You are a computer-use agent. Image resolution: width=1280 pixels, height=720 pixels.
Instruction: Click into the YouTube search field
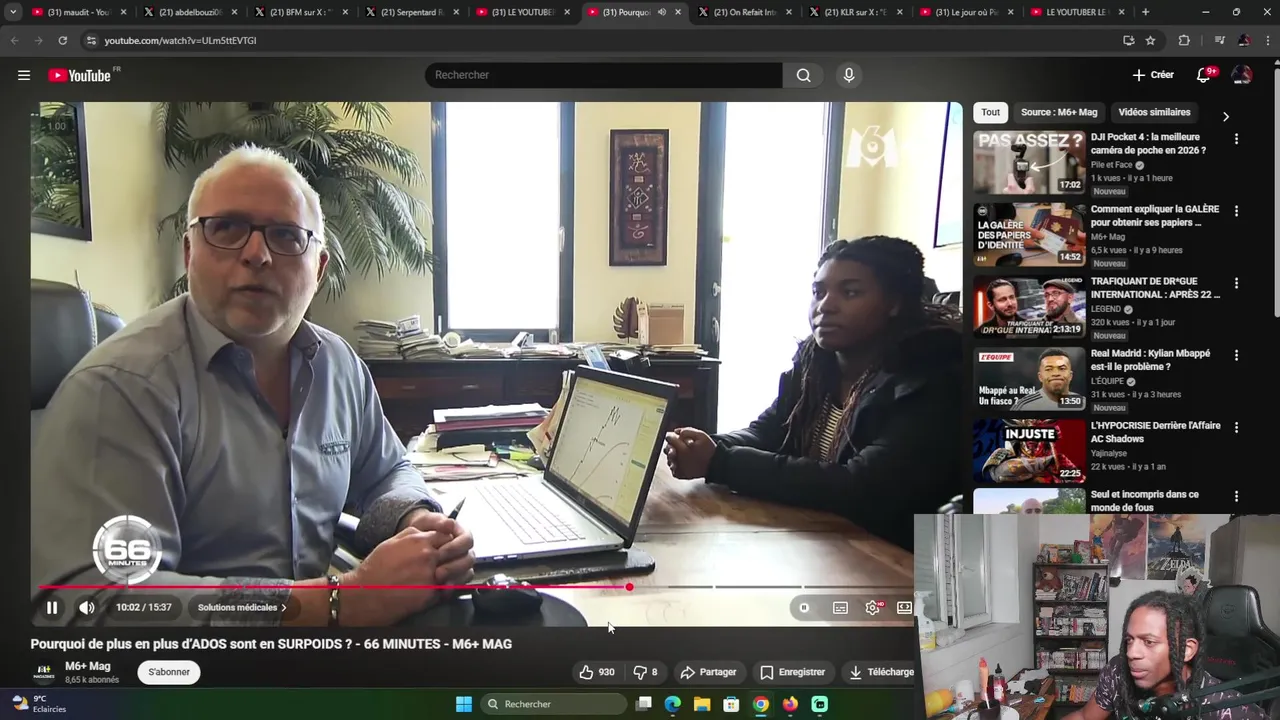tap(604, 75)
